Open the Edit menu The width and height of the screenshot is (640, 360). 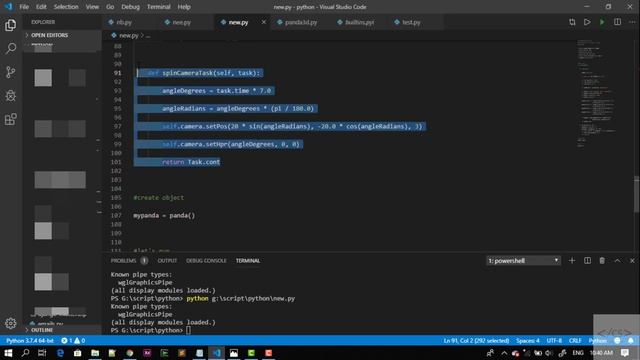pos(41,7)
